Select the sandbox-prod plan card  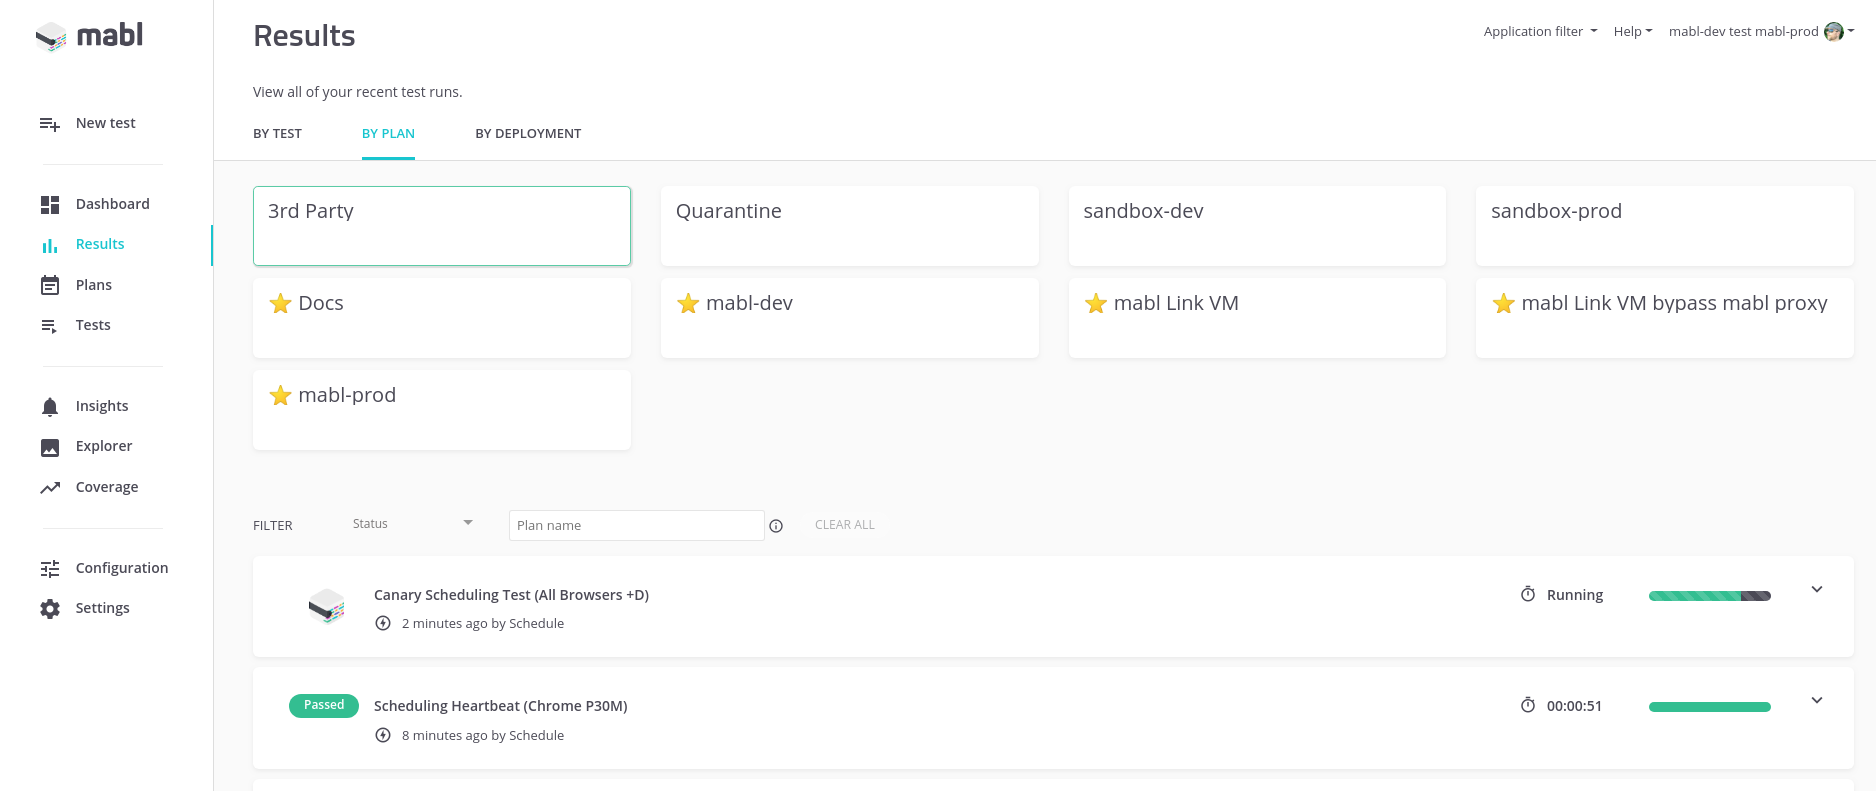[1665, 226]
